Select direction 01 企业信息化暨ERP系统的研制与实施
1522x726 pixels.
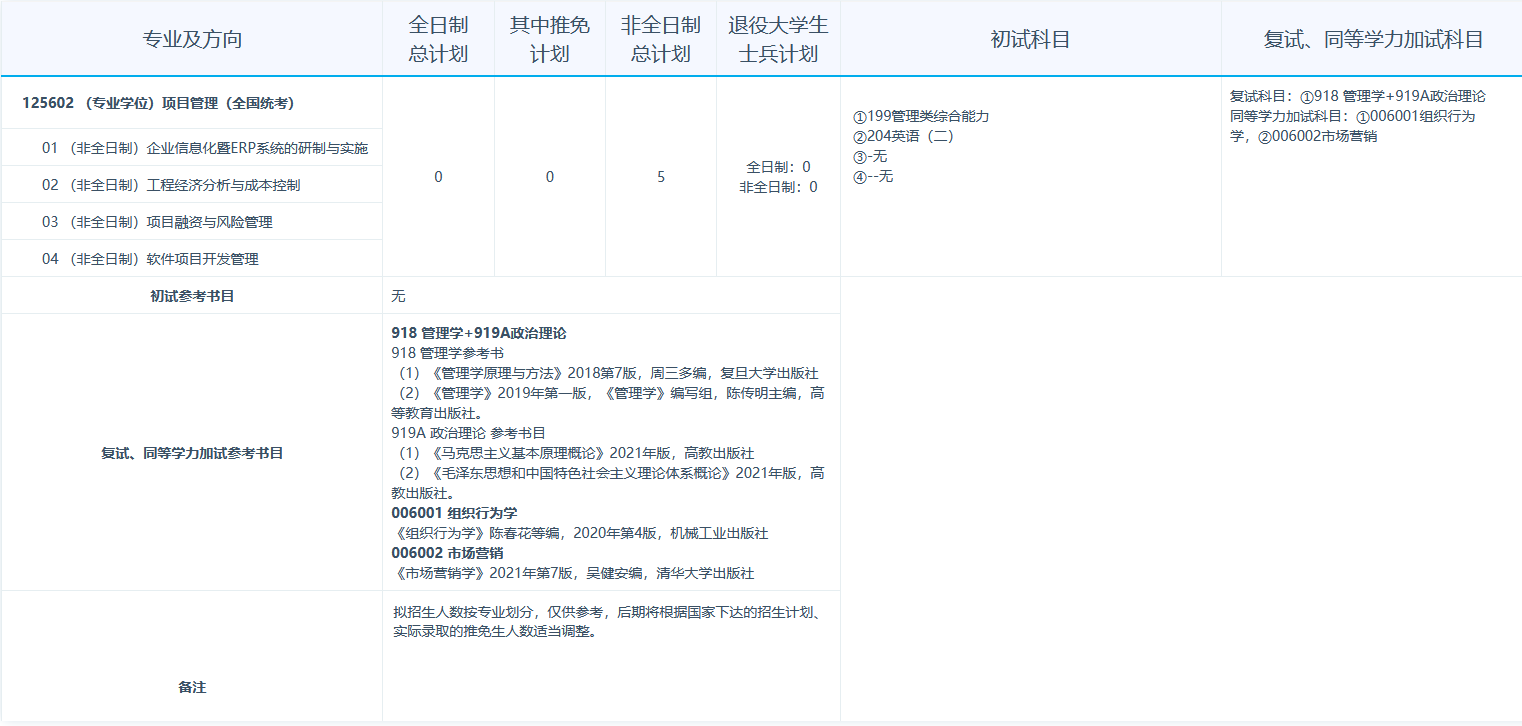click(x=205, y=148)
